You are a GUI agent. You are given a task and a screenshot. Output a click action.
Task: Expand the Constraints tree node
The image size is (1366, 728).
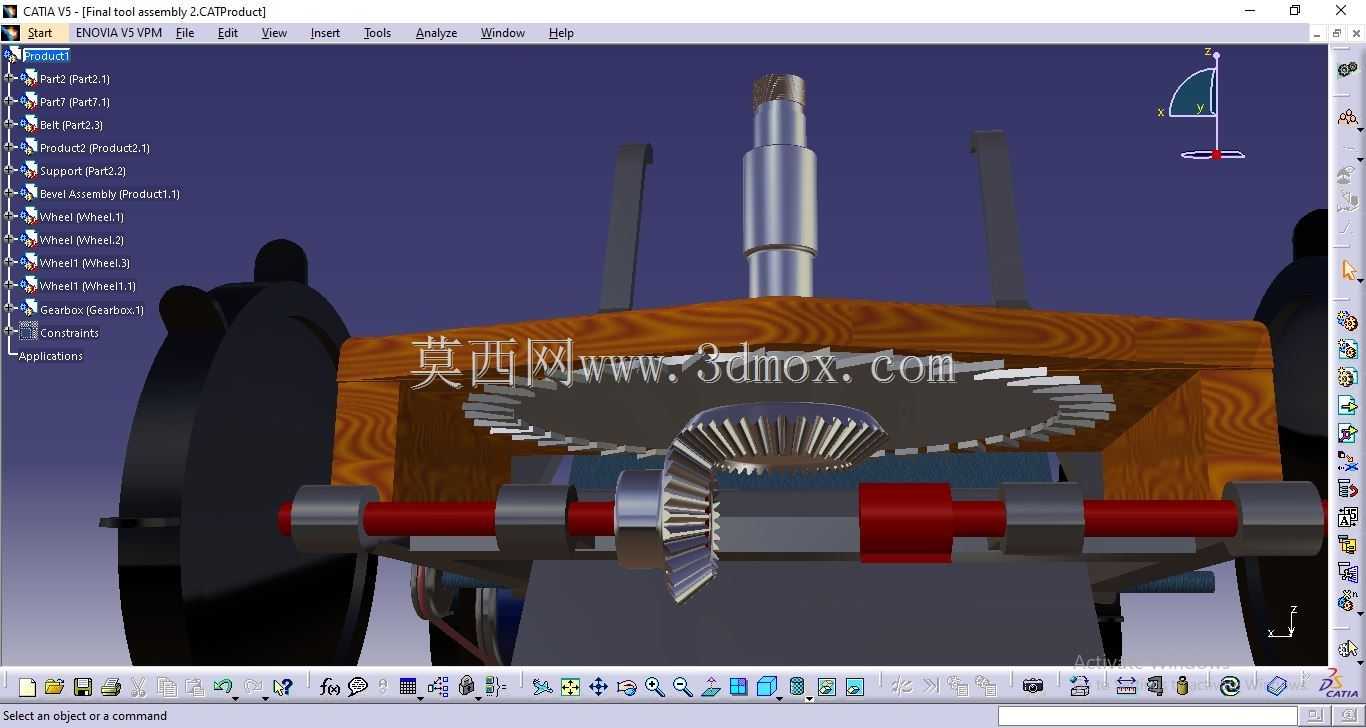pyautogui.click(x=10, y=332)
